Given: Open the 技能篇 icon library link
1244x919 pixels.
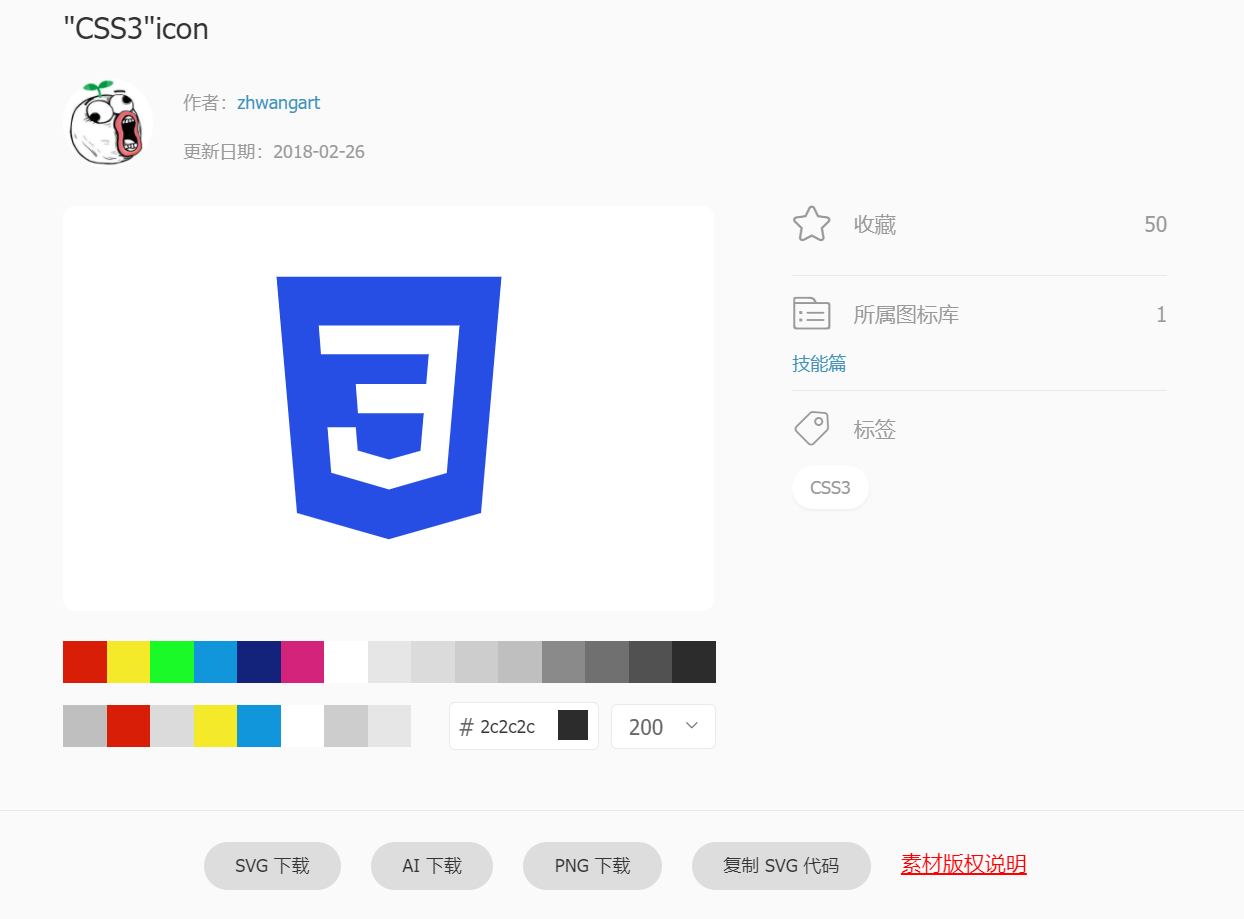Looking at the screenshot, I should tap(819, 363).
